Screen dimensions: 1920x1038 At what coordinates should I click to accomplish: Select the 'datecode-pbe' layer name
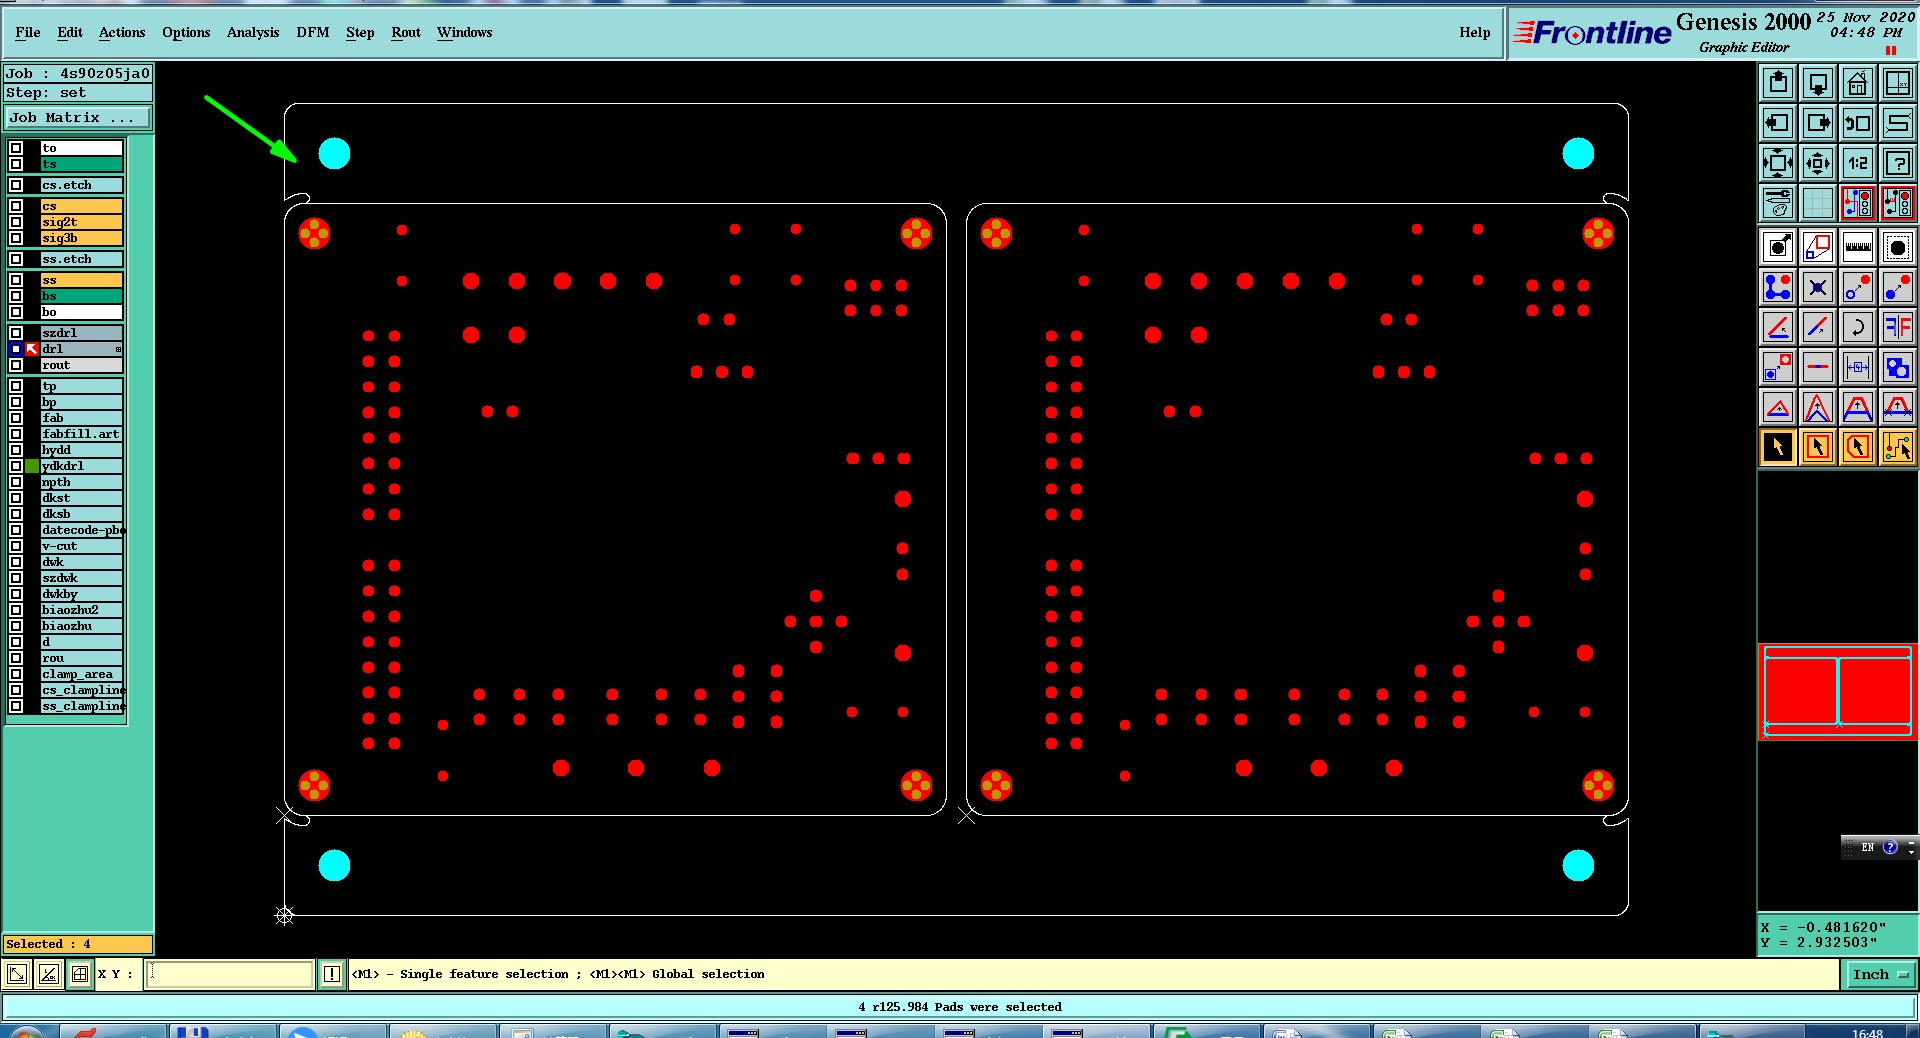tap(83, 530)
